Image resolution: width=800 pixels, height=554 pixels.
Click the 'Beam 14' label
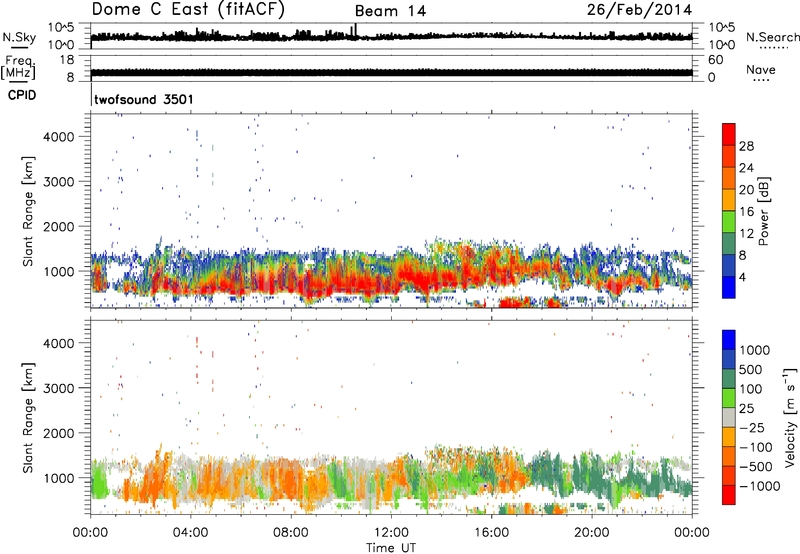[390, 11]
